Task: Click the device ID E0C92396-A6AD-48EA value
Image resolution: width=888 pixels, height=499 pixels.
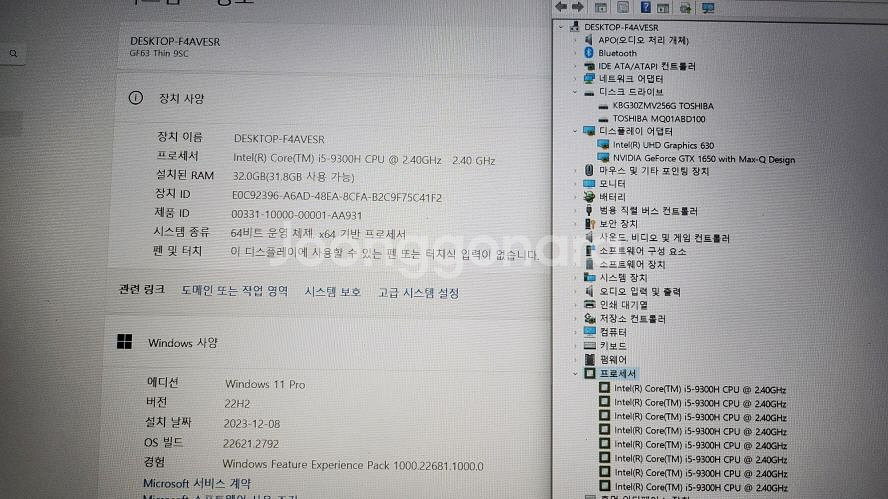Action: tap(336, 197)
